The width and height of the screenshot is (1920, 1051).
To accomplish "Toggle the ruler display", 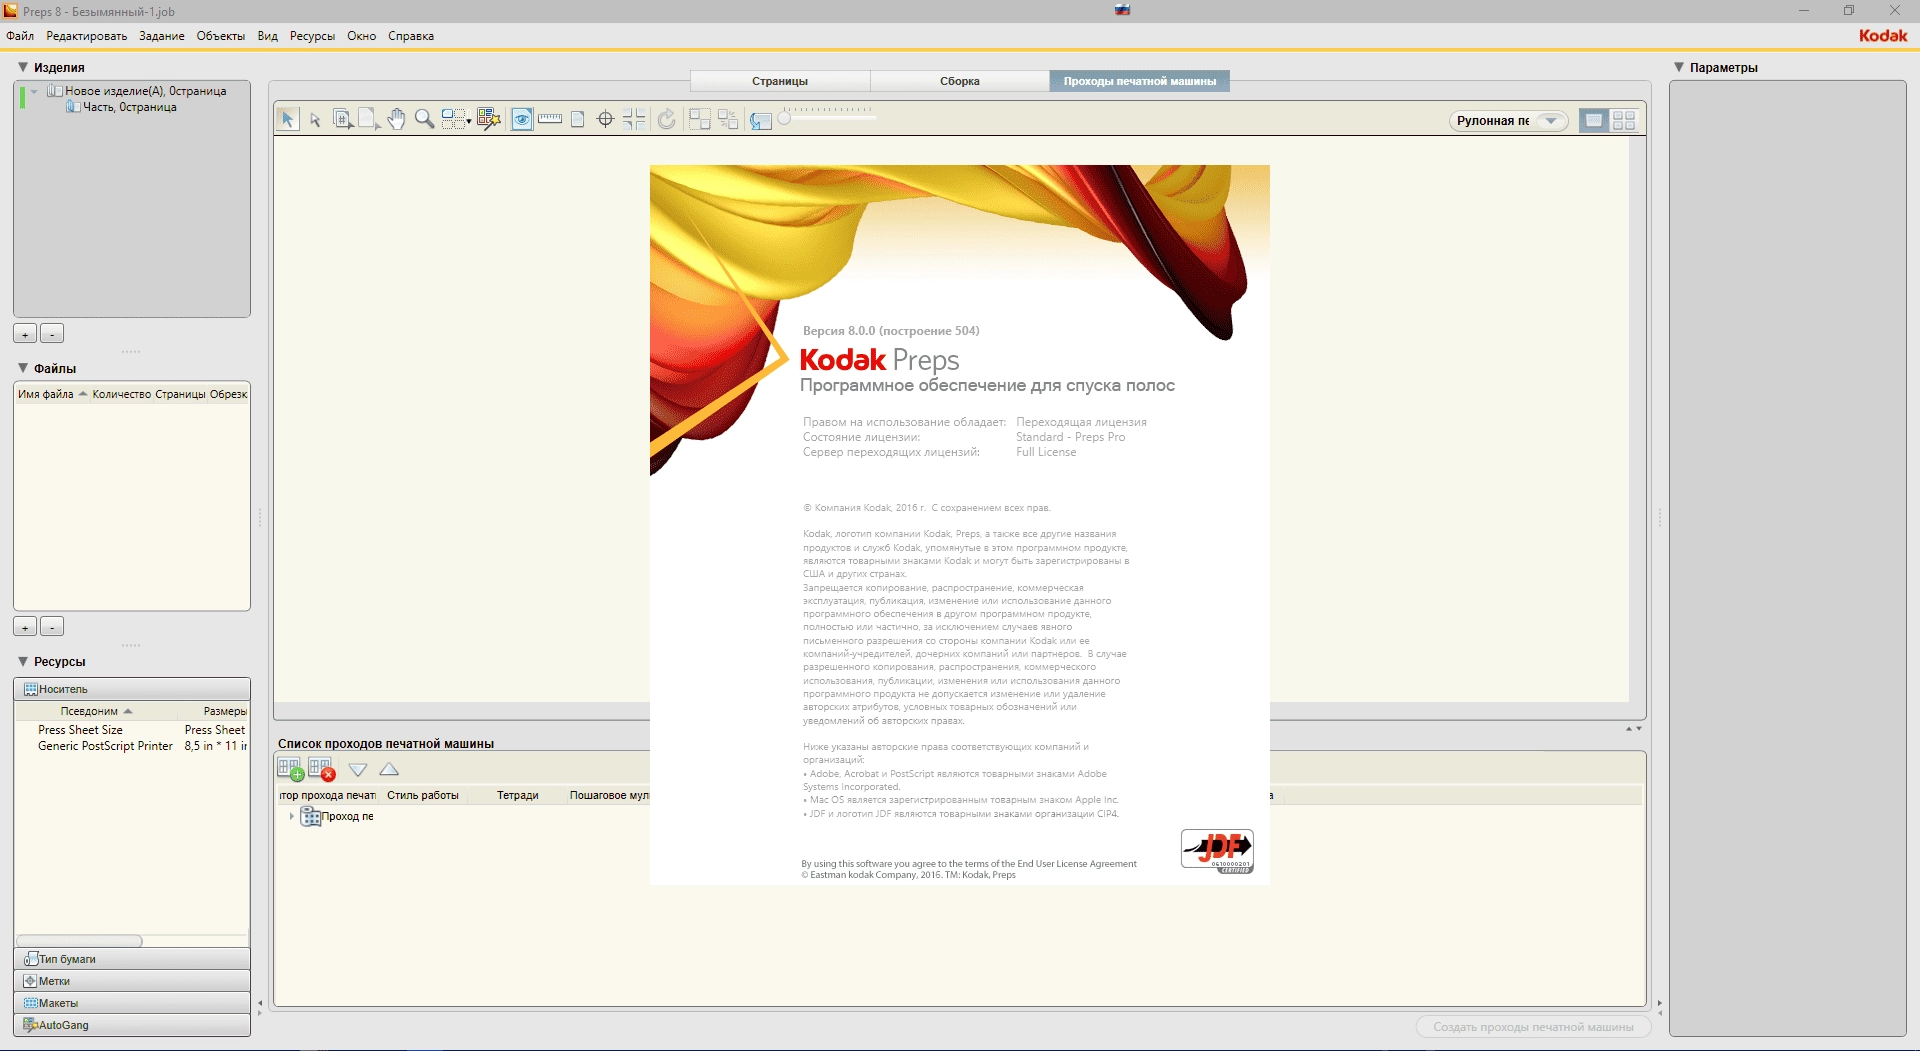I will coord(550,119).
